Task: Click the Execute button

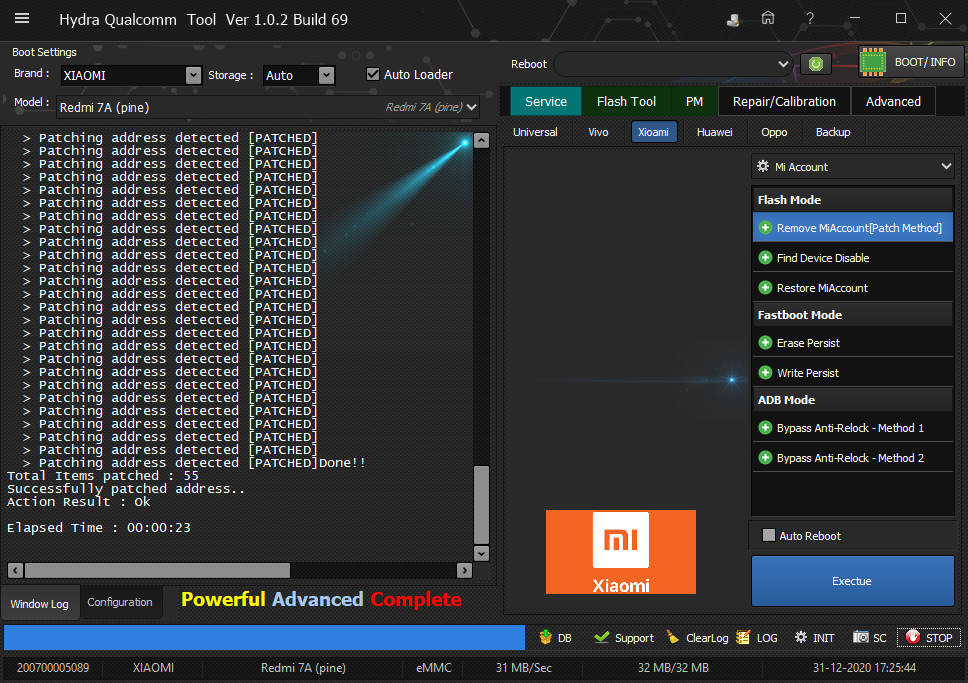Action: (x=853, y=580)
